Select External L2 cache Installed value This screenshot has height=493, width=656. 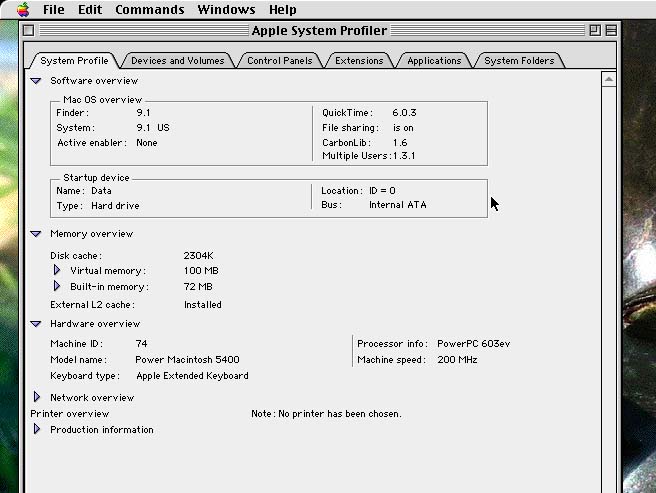coord(202,305)
